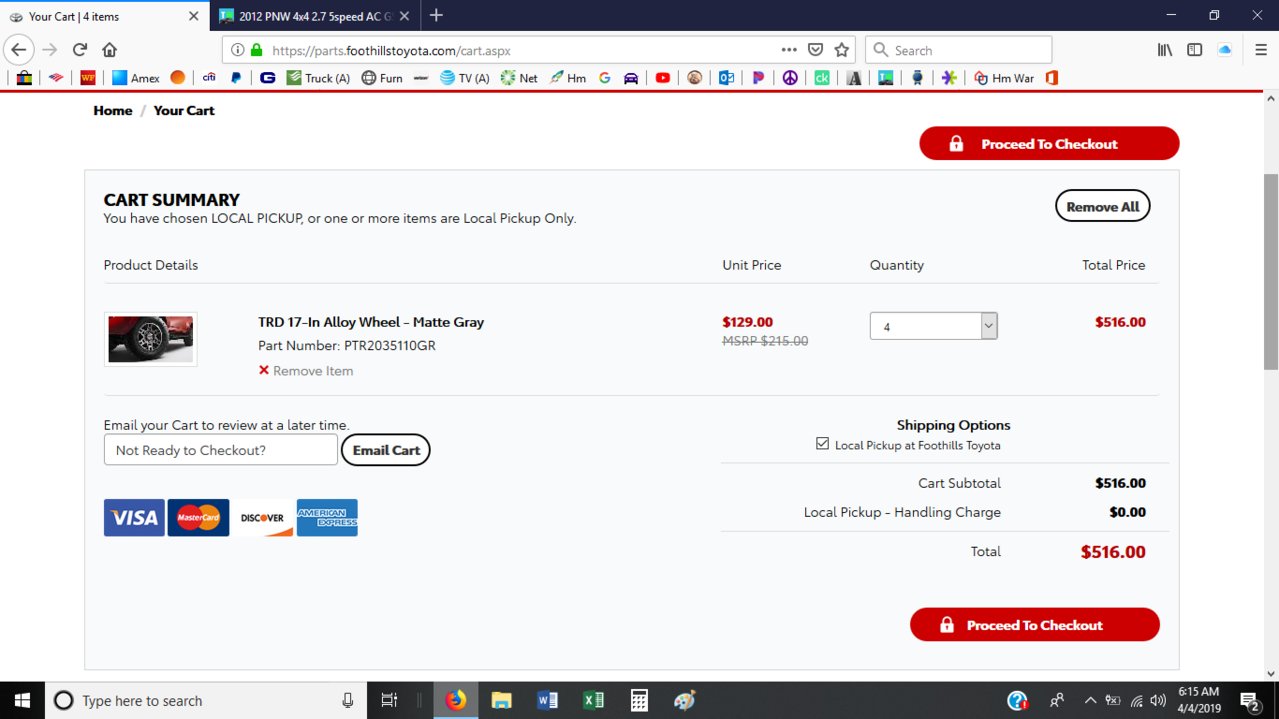Image resolution: width=1279 pixels, height=719 pixels.
Task: Open File Explorer from the taskbar
Action: click(501, 700)
